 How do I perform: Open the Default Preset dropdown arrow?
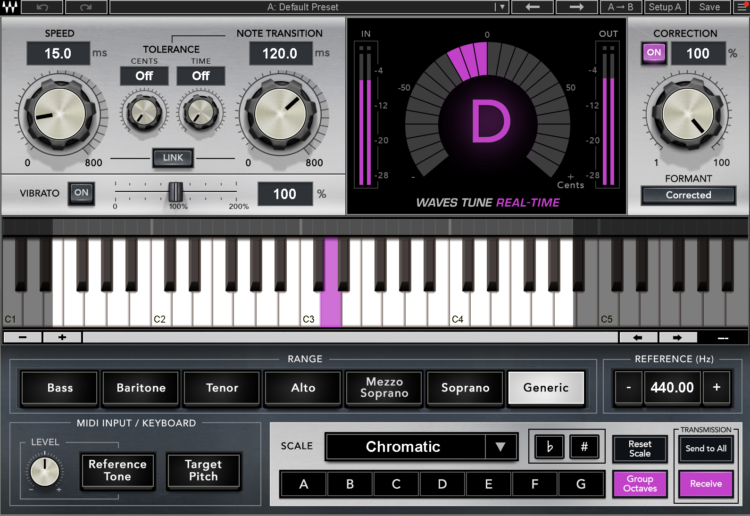pyautogui.click(x=501, y=7)
